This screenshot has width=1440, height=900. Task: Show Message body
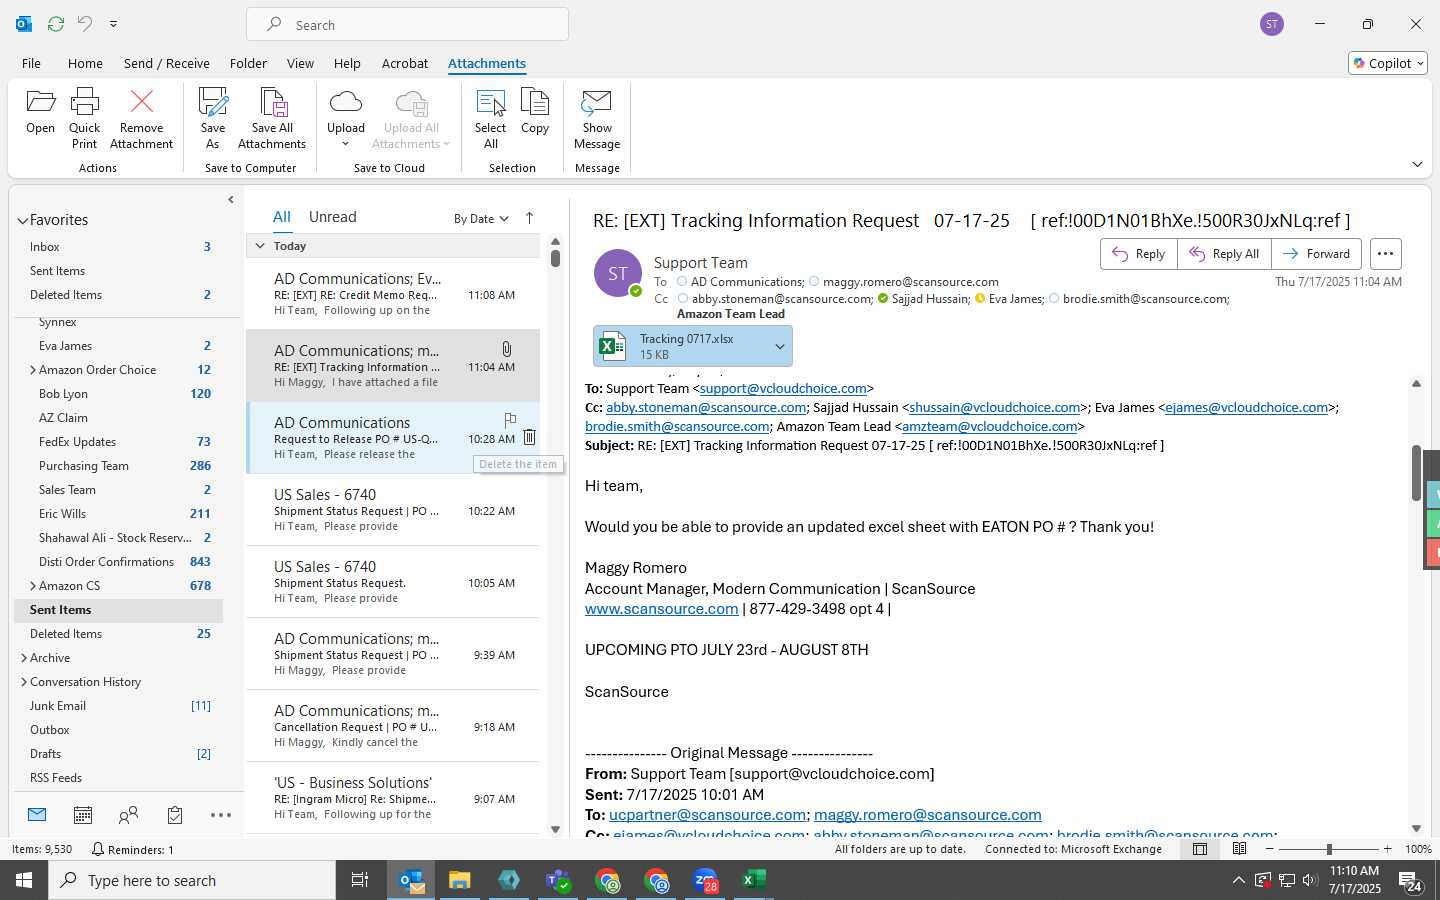click(597, 118)
